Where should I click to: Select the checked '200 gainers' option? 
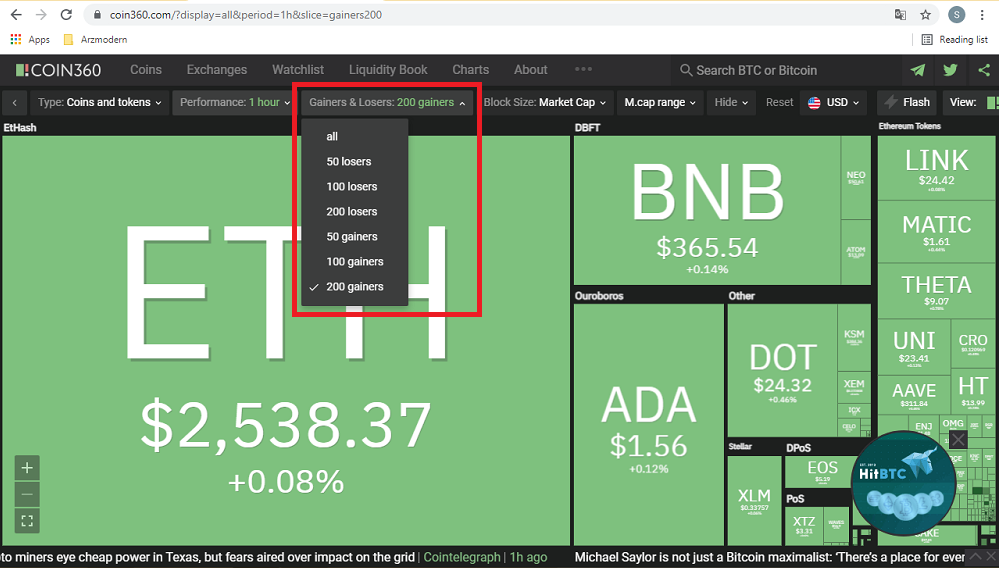(x=354, y=287)
